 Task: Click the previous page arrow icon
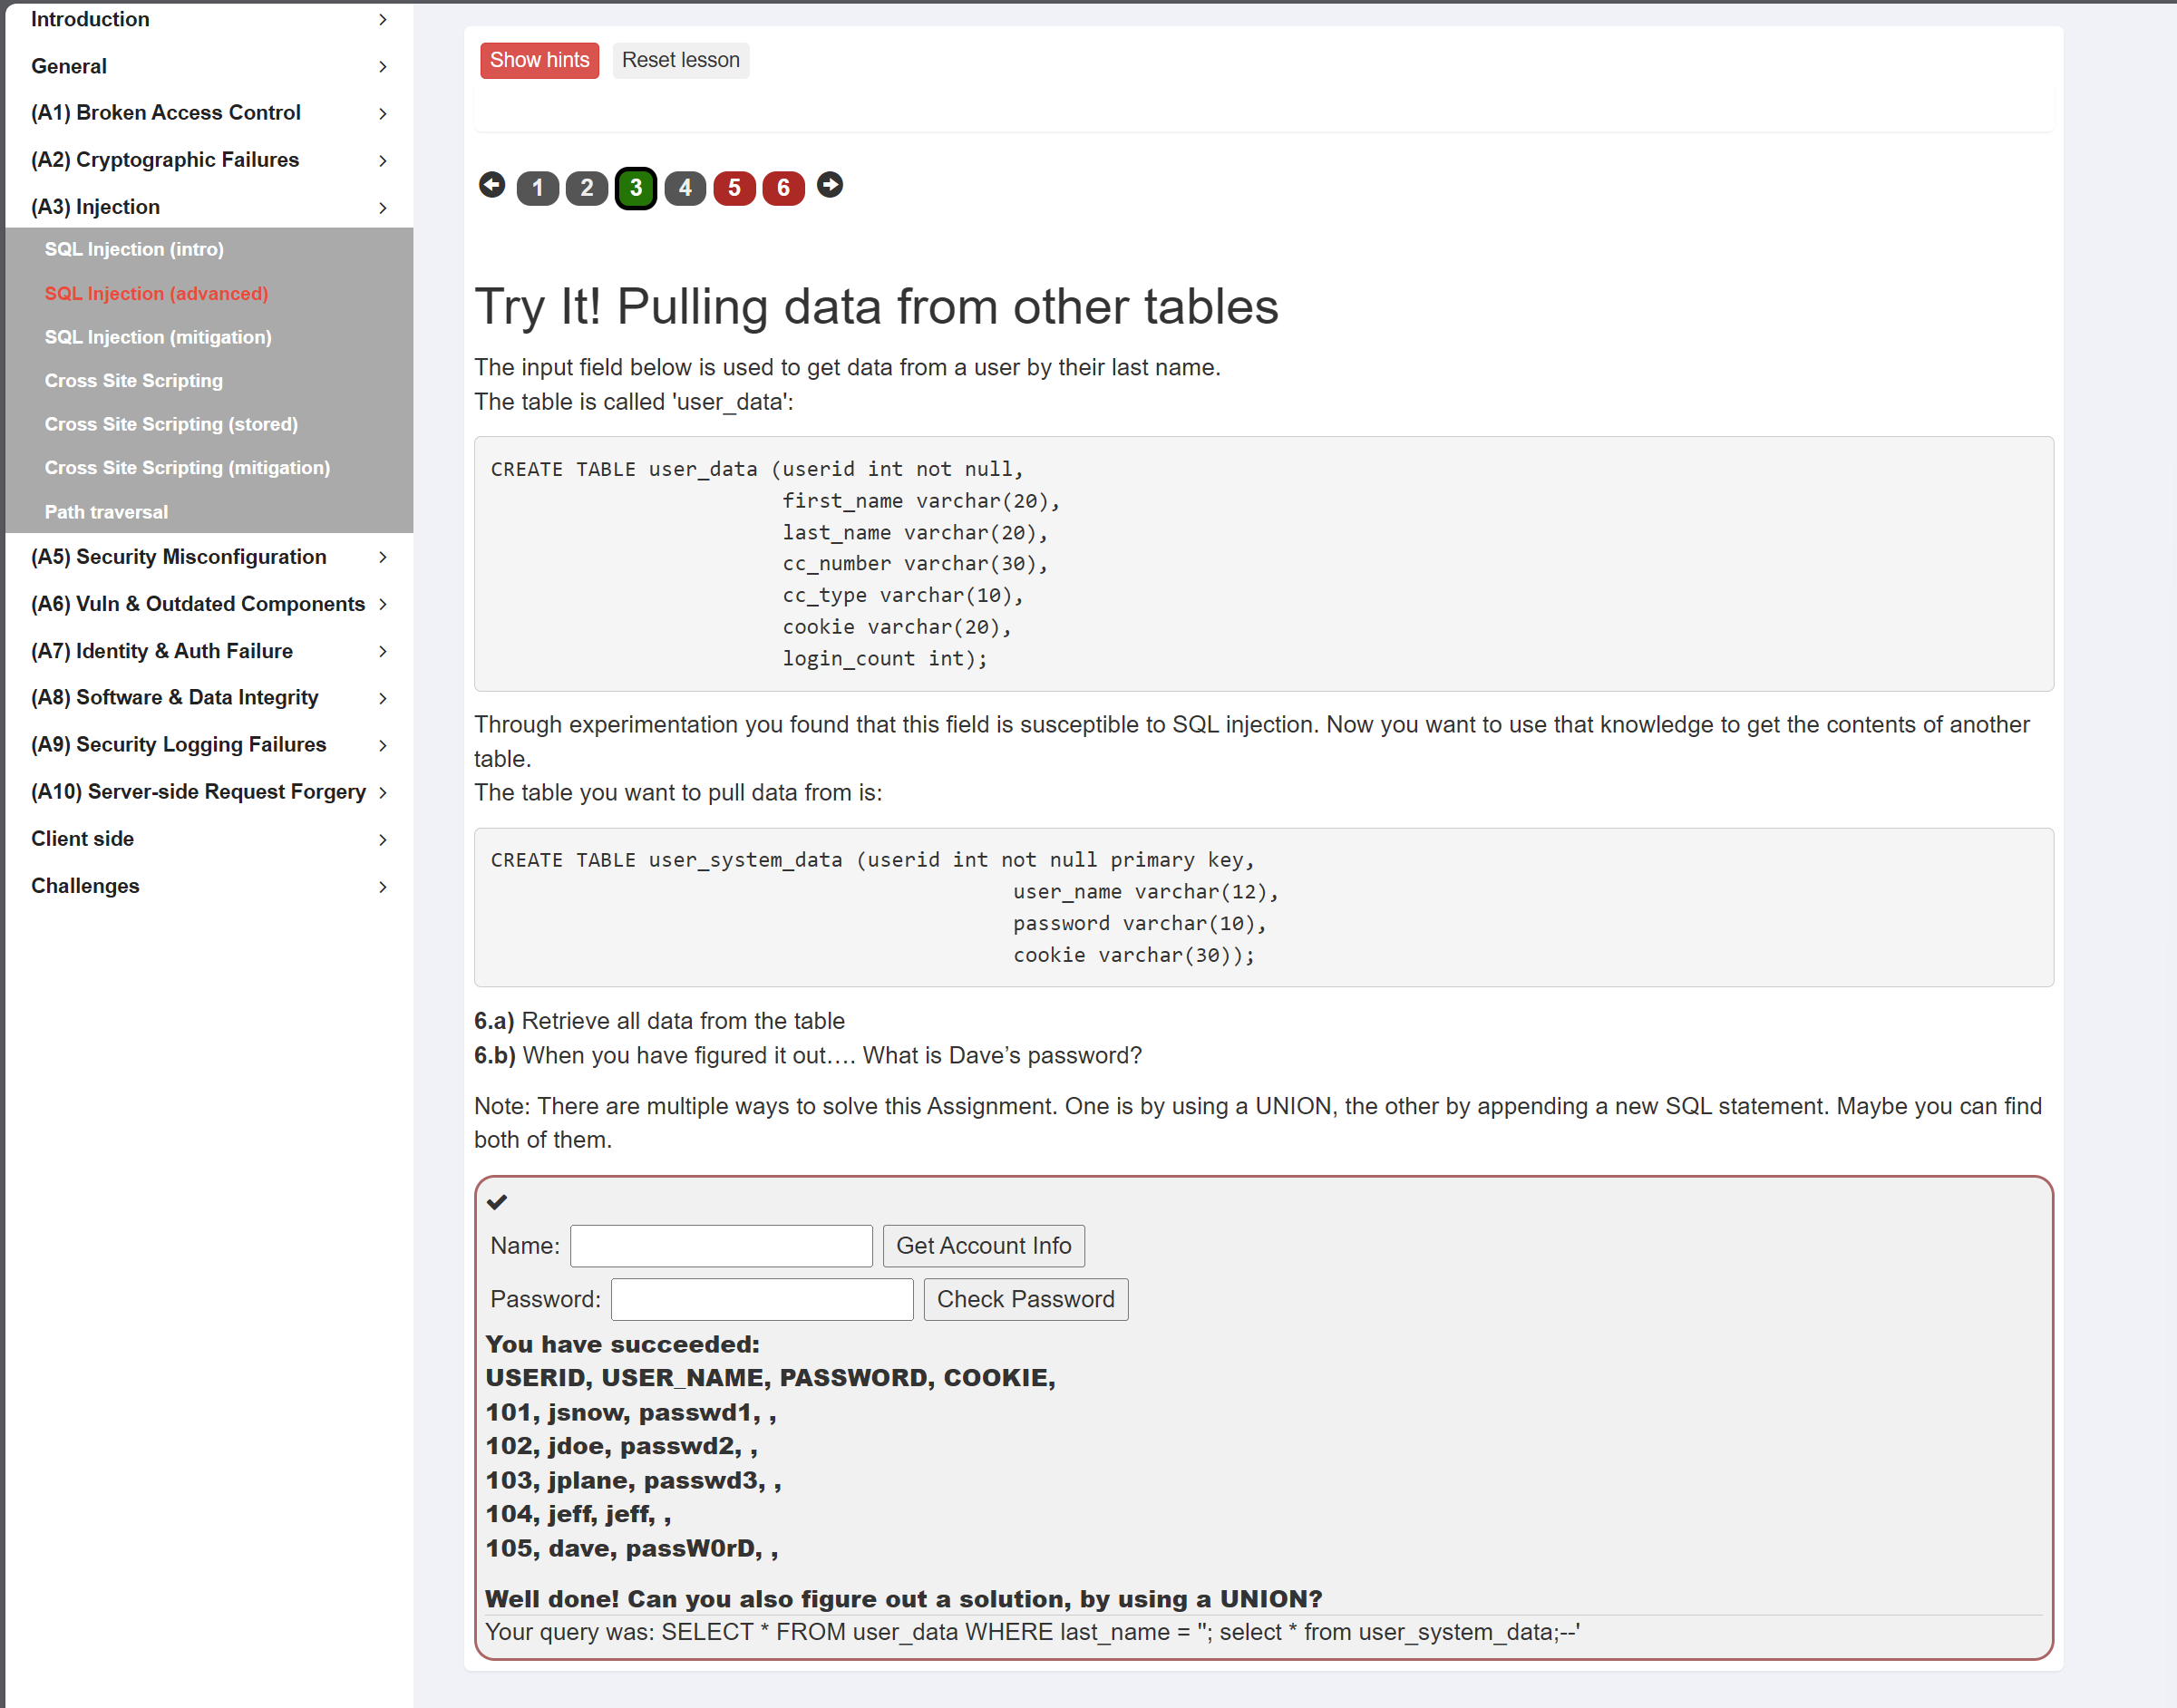[491, 185]
